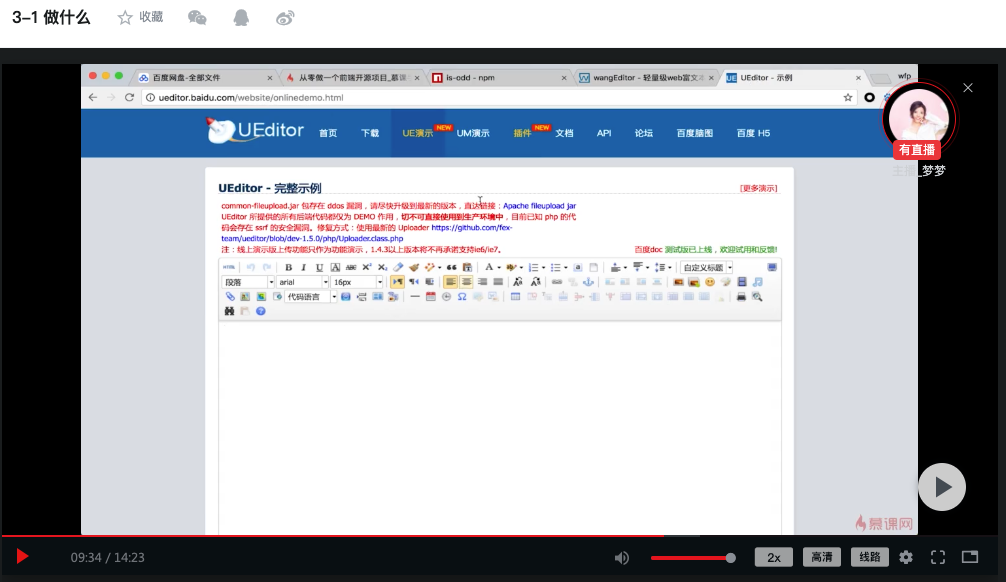Screen dimensions: 1006x582
Task: Play the video with large round button
Action: click(x=942, y=487)
